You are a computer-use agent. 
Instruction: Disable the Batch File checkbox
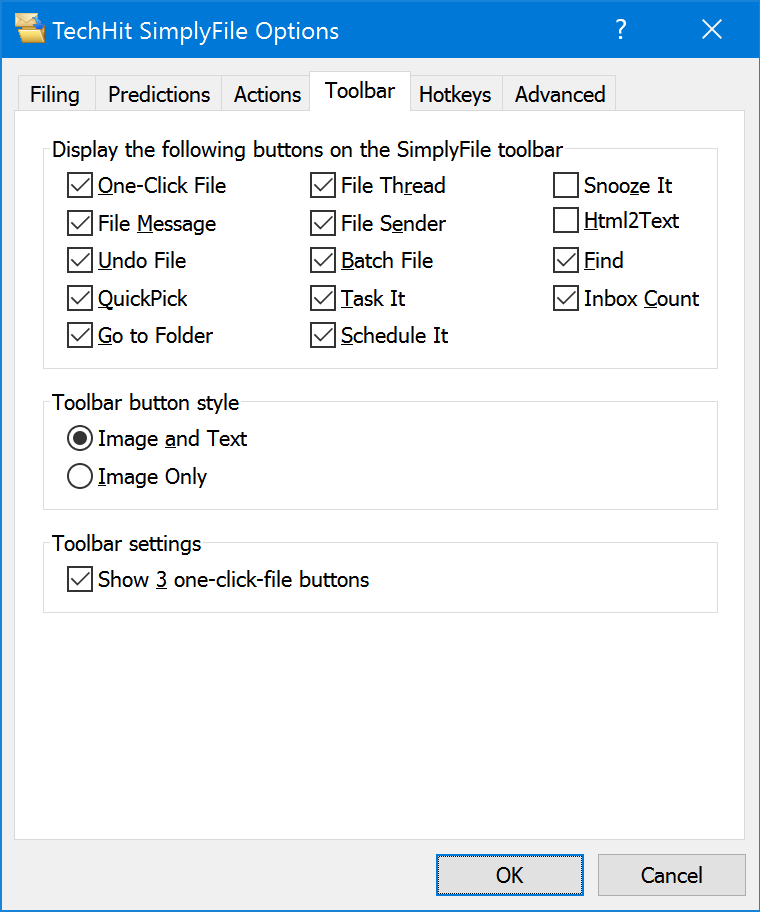click(x=323, y=261)
